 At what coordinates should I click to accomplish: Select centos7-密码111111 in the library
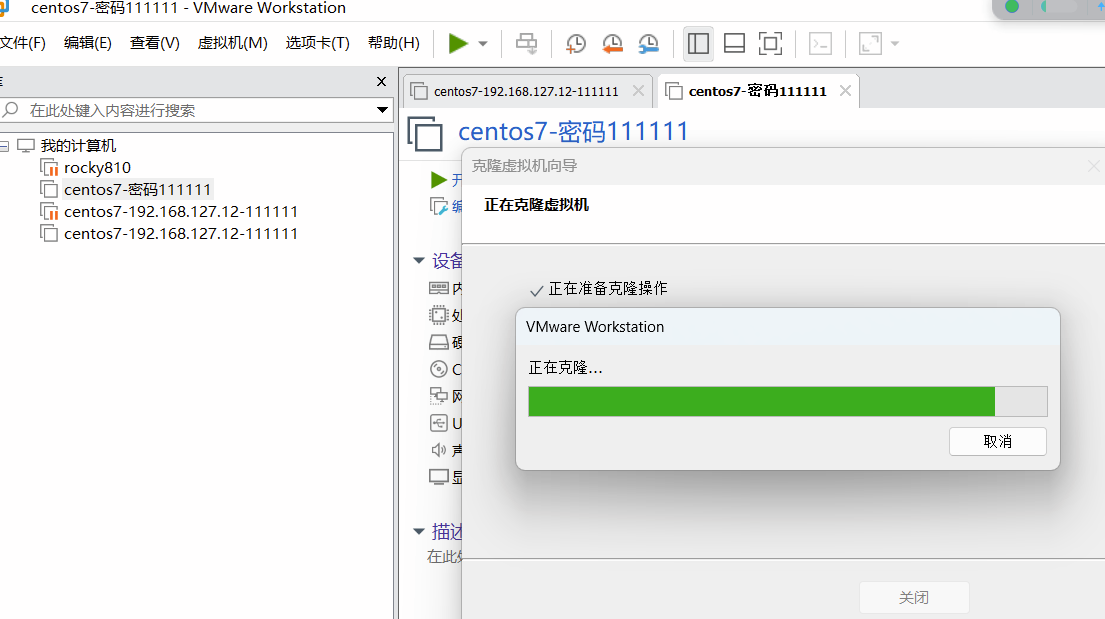137,190
